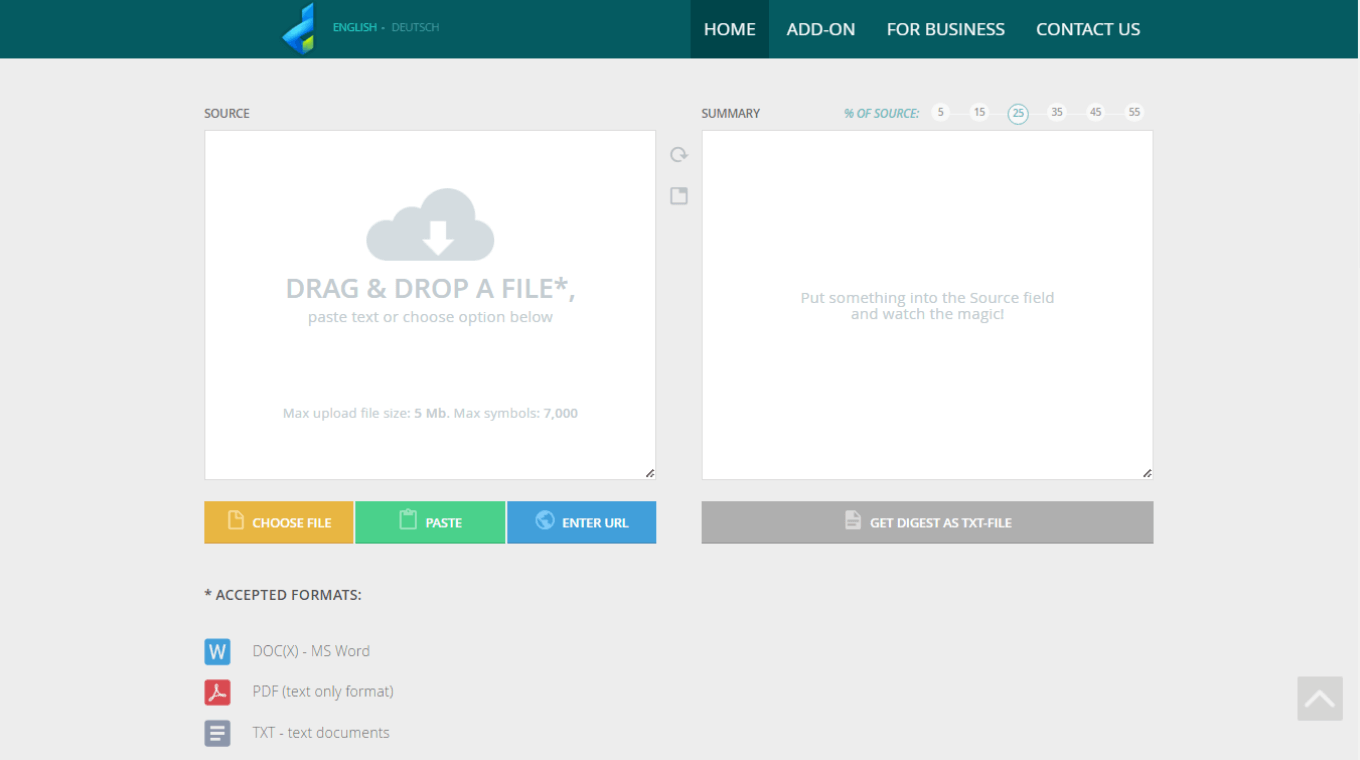Click the refresh summary arrow icon
This screenshot has width=1360, height=760.
(x=679, y=155)
